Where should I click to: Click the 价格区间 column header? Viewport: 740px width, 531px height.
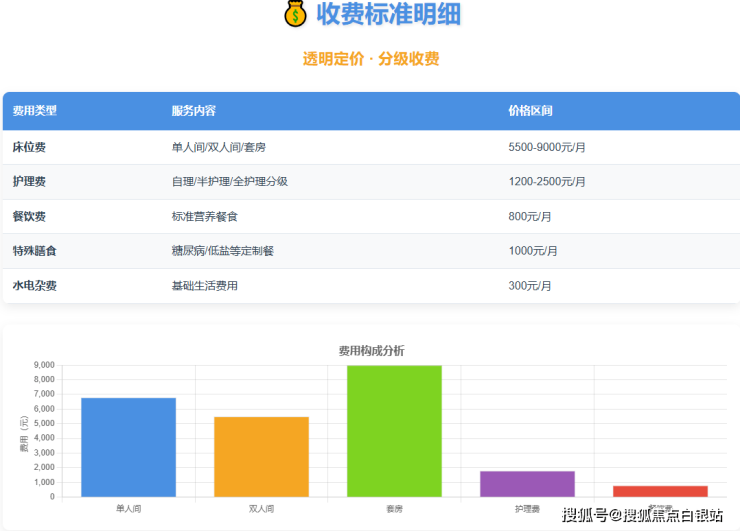(x=531, y=111)
